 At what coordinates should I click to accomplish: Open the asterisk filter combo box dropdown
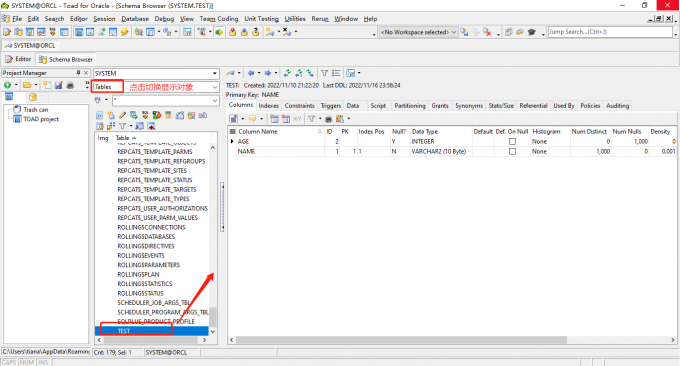tap(215, 101)
